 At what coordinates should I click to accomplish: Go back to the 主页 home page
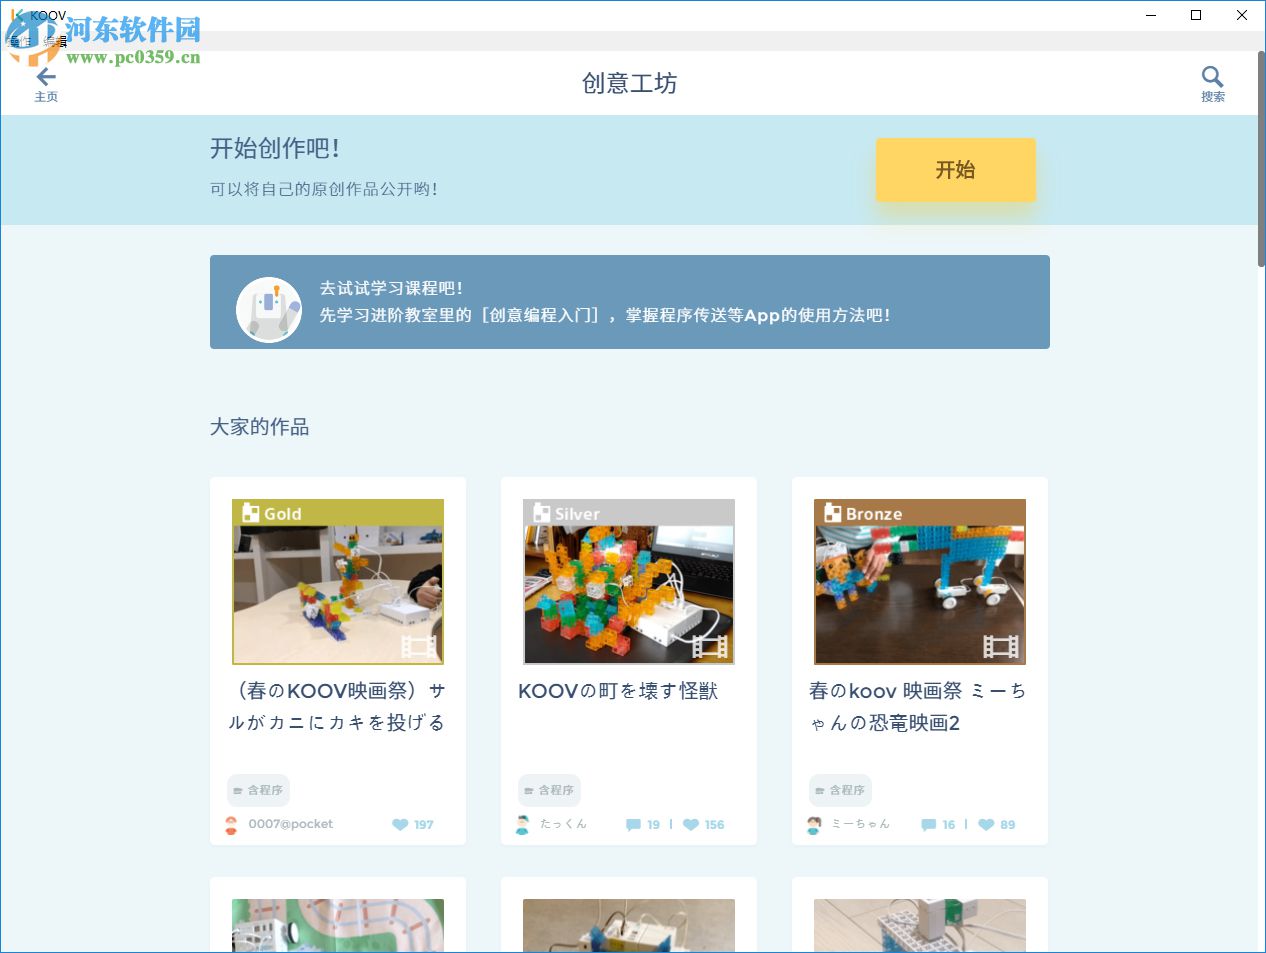coord(46,84)
